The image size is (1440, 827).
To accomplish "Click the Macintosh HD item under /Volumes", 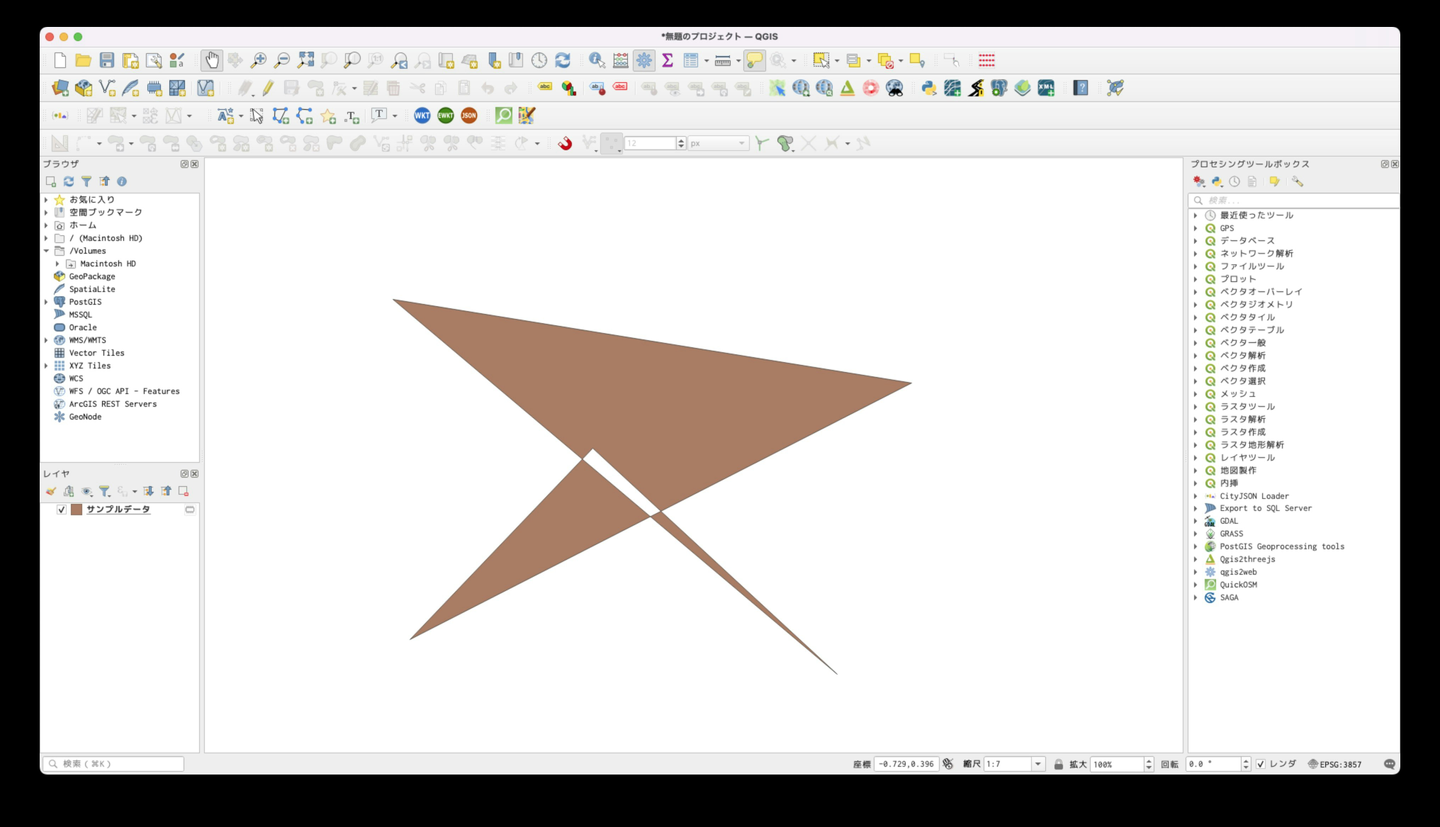I will (108, 264).
